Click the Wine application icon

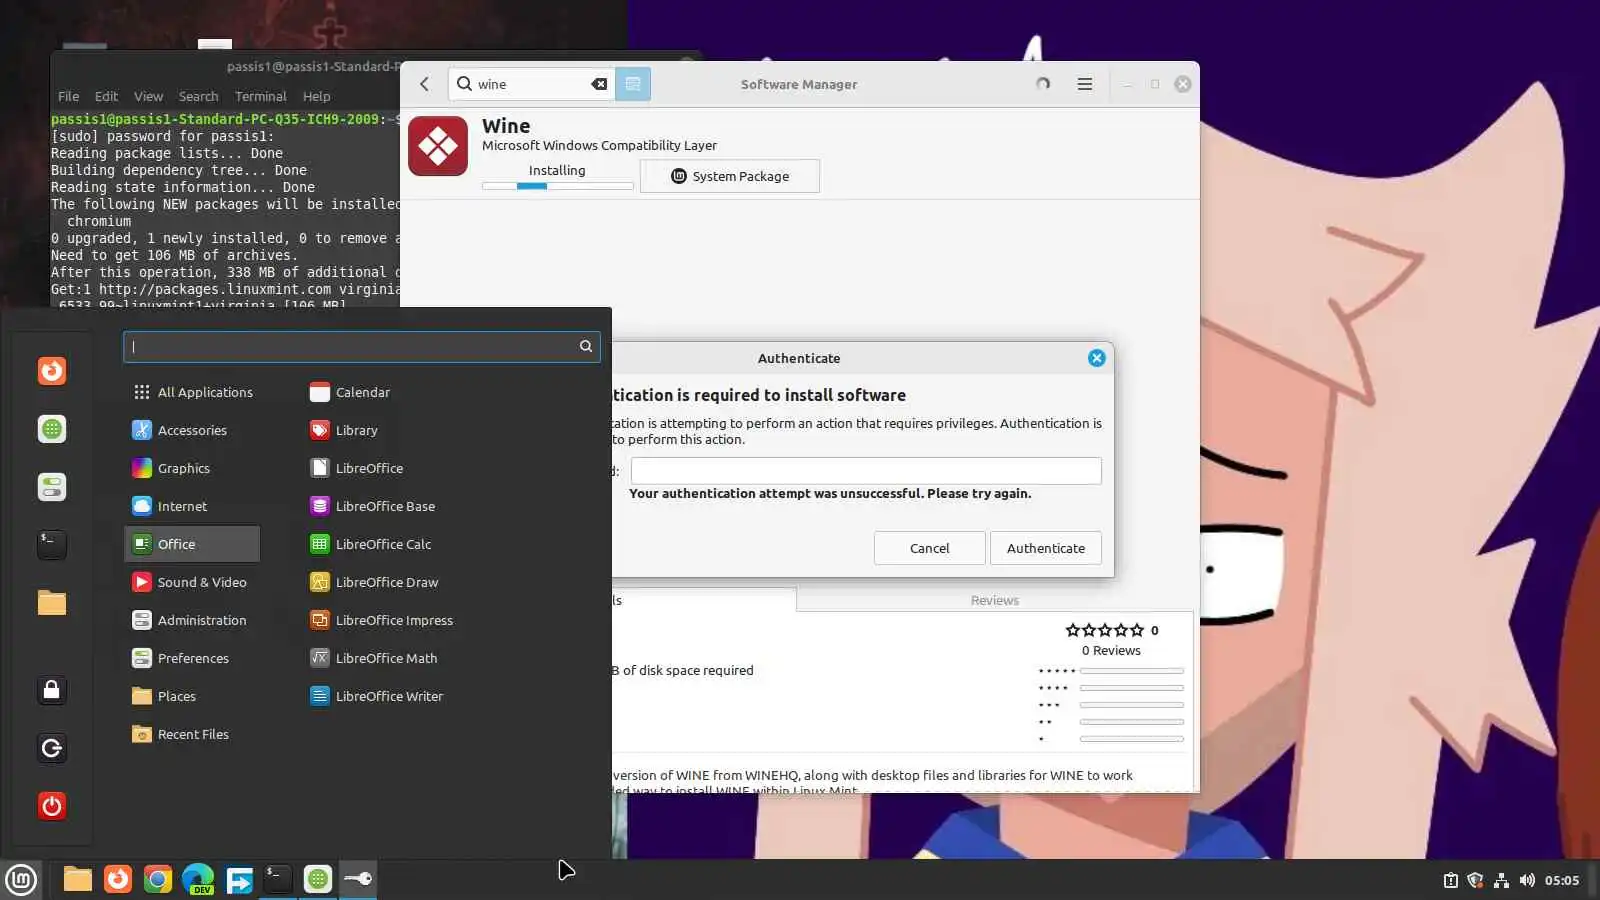(438, 146)
